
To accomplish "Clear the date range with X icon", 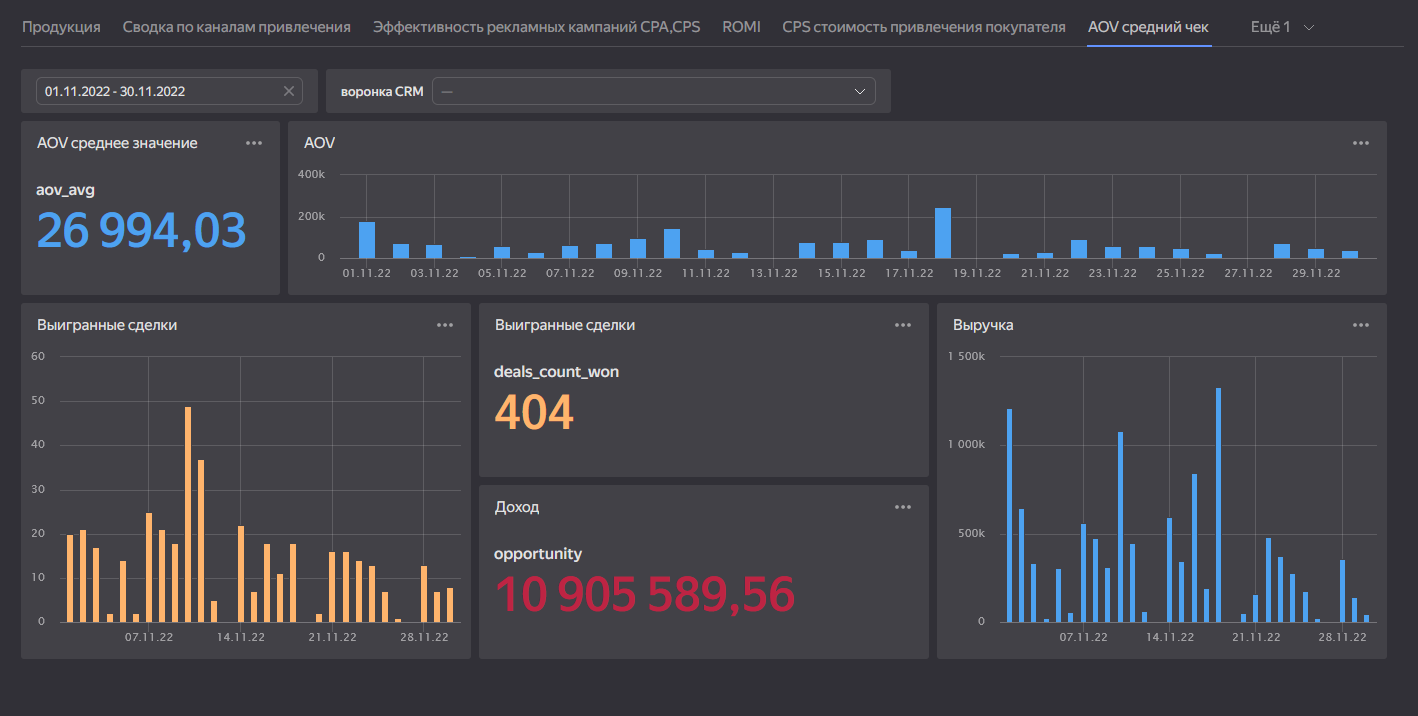I will coord(289,91).
